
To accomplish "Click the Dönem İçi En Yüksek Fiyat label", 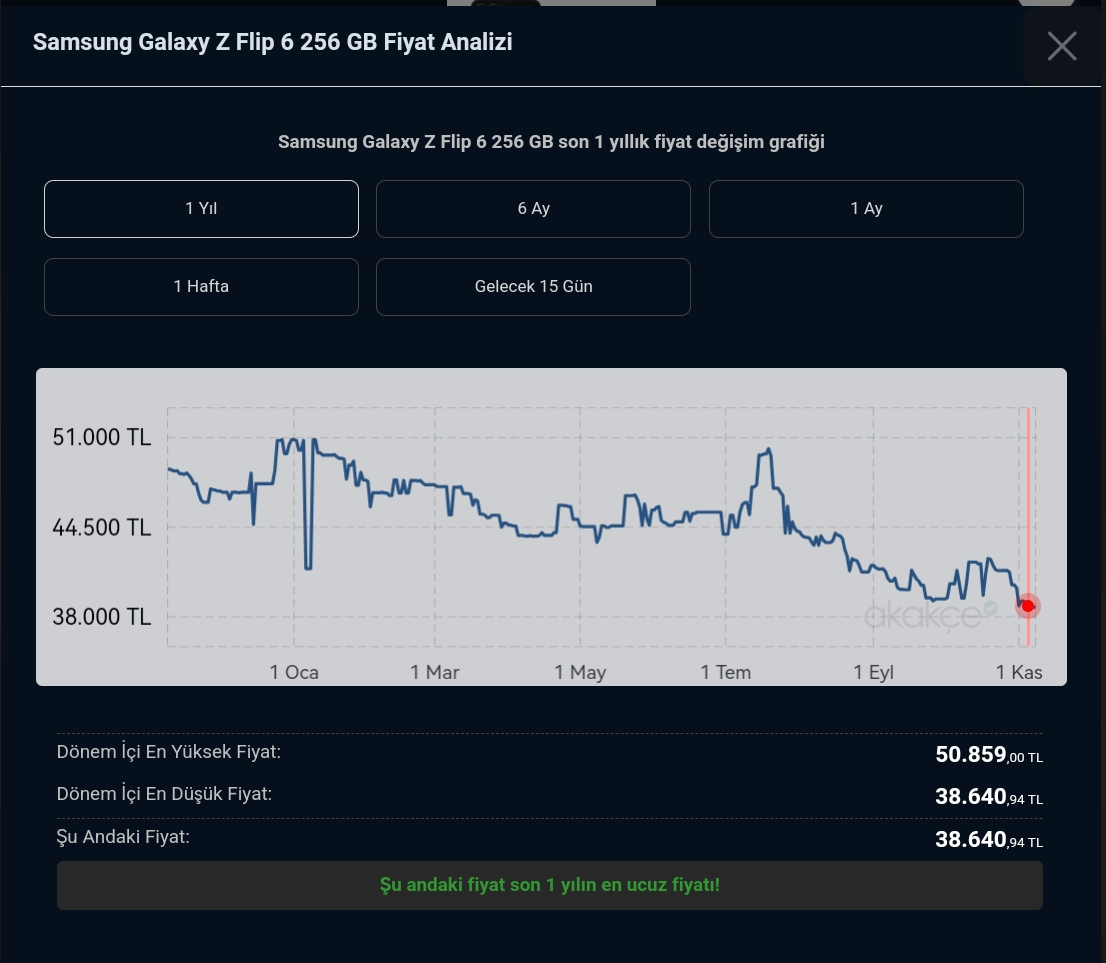I will click(x=169, y=752).
